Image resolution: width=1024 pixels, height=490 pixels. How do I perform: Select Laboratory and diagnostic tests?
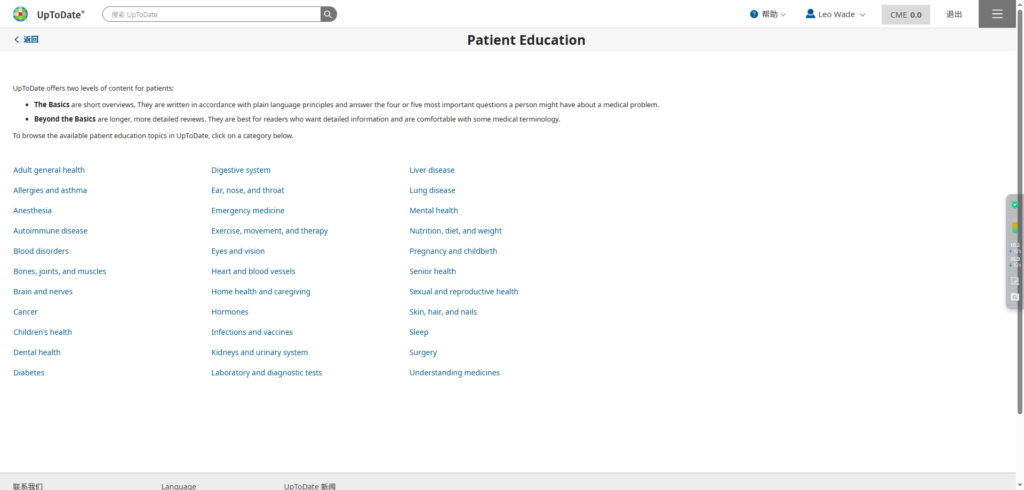pos(266,372)
